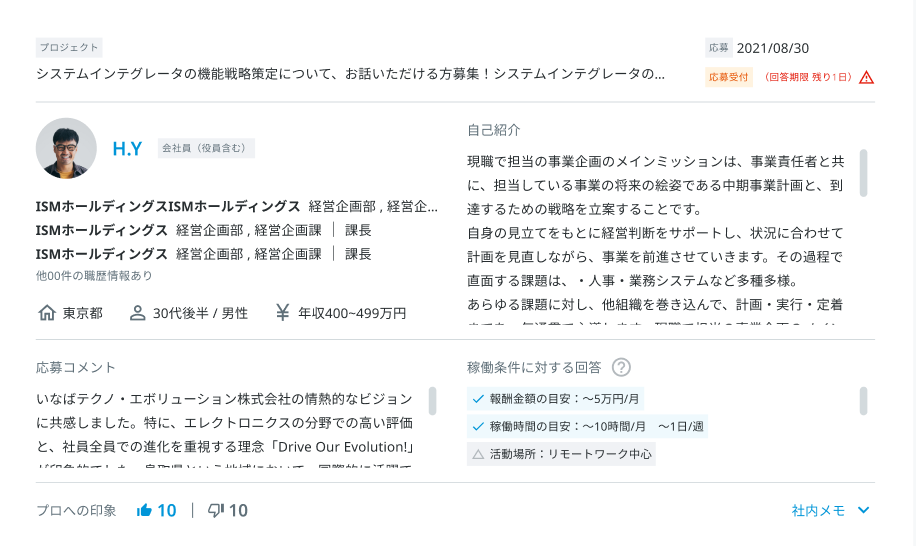Click the yen icon beside 年収400~499万円
Image resolution: width=916 pixels, height=546 pixels.
283,313
